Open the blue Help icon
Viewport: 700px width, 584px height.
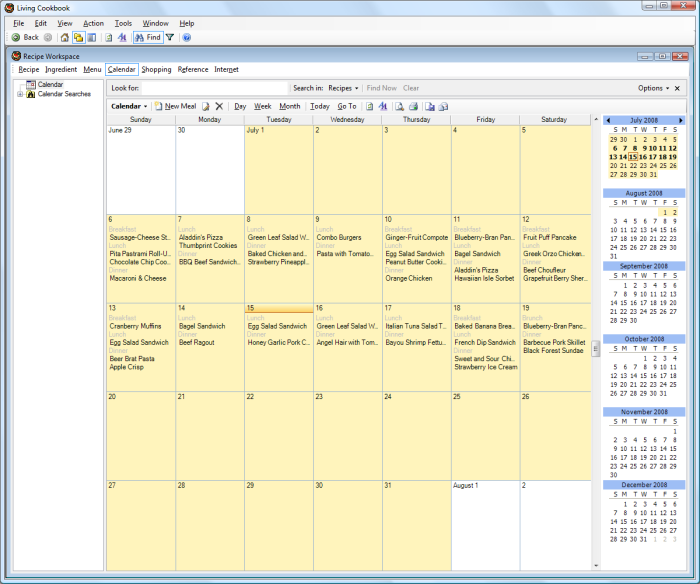[x=187, y=38]
